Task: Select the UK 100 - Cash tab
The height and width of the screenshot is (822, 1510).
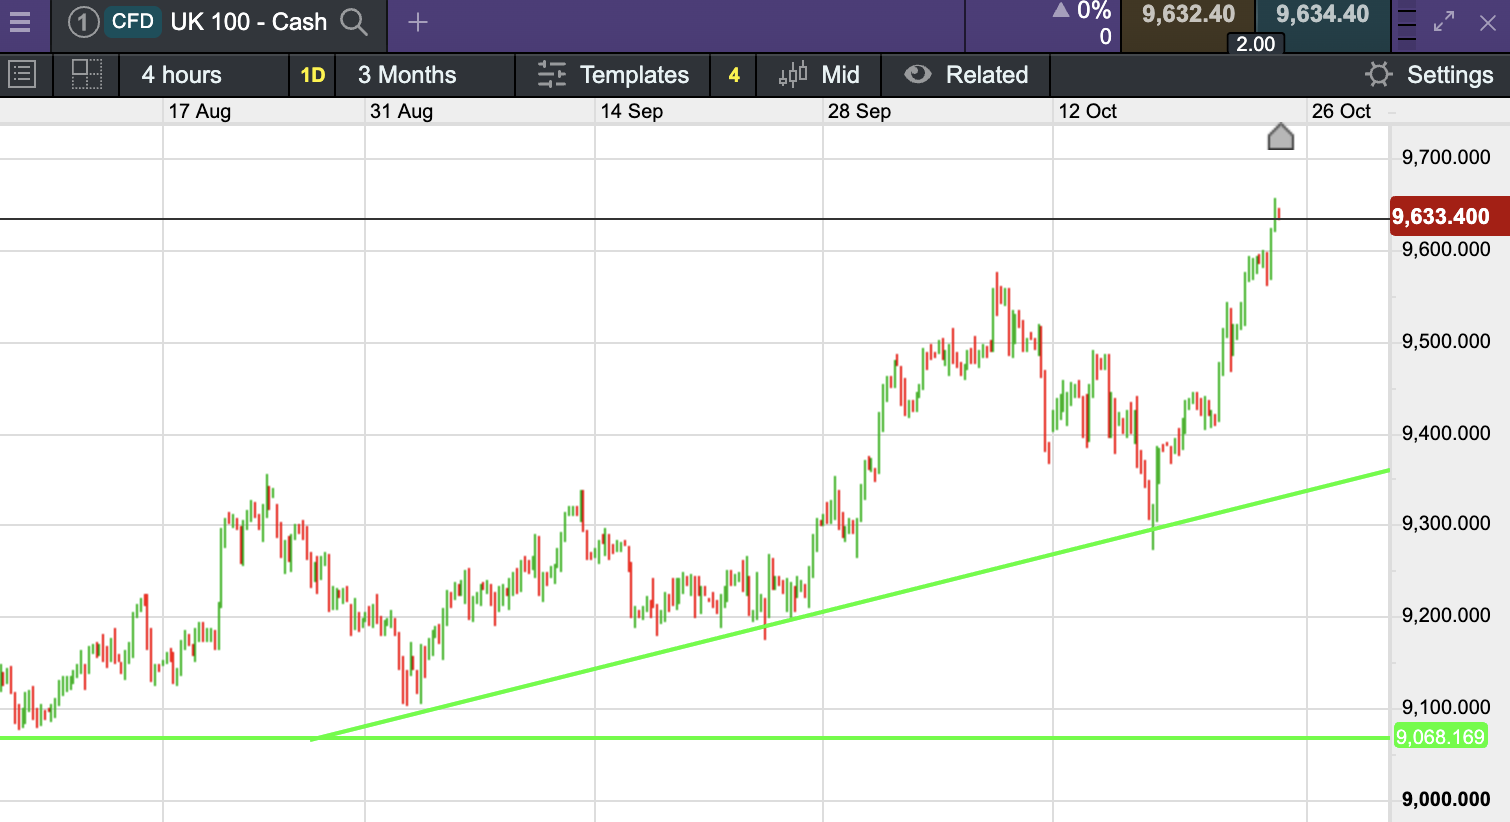Action: tap(249, 22)
